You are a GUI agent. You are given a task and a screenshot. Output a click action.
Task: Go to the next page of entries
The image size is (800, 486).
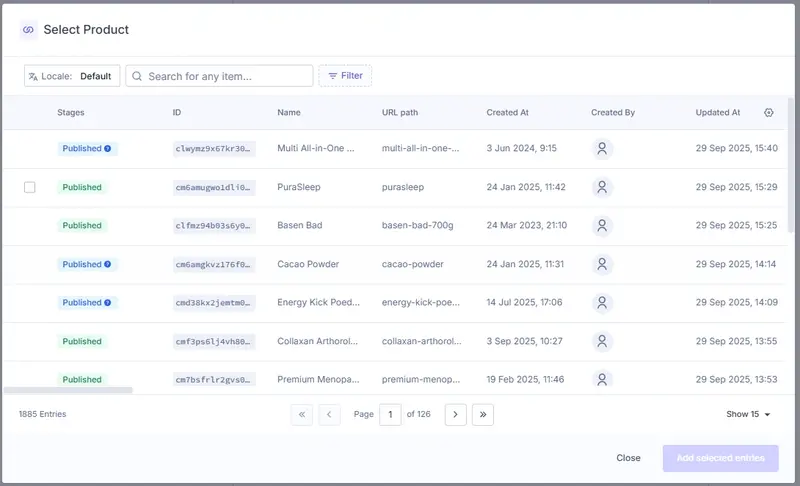click(456, 415)
